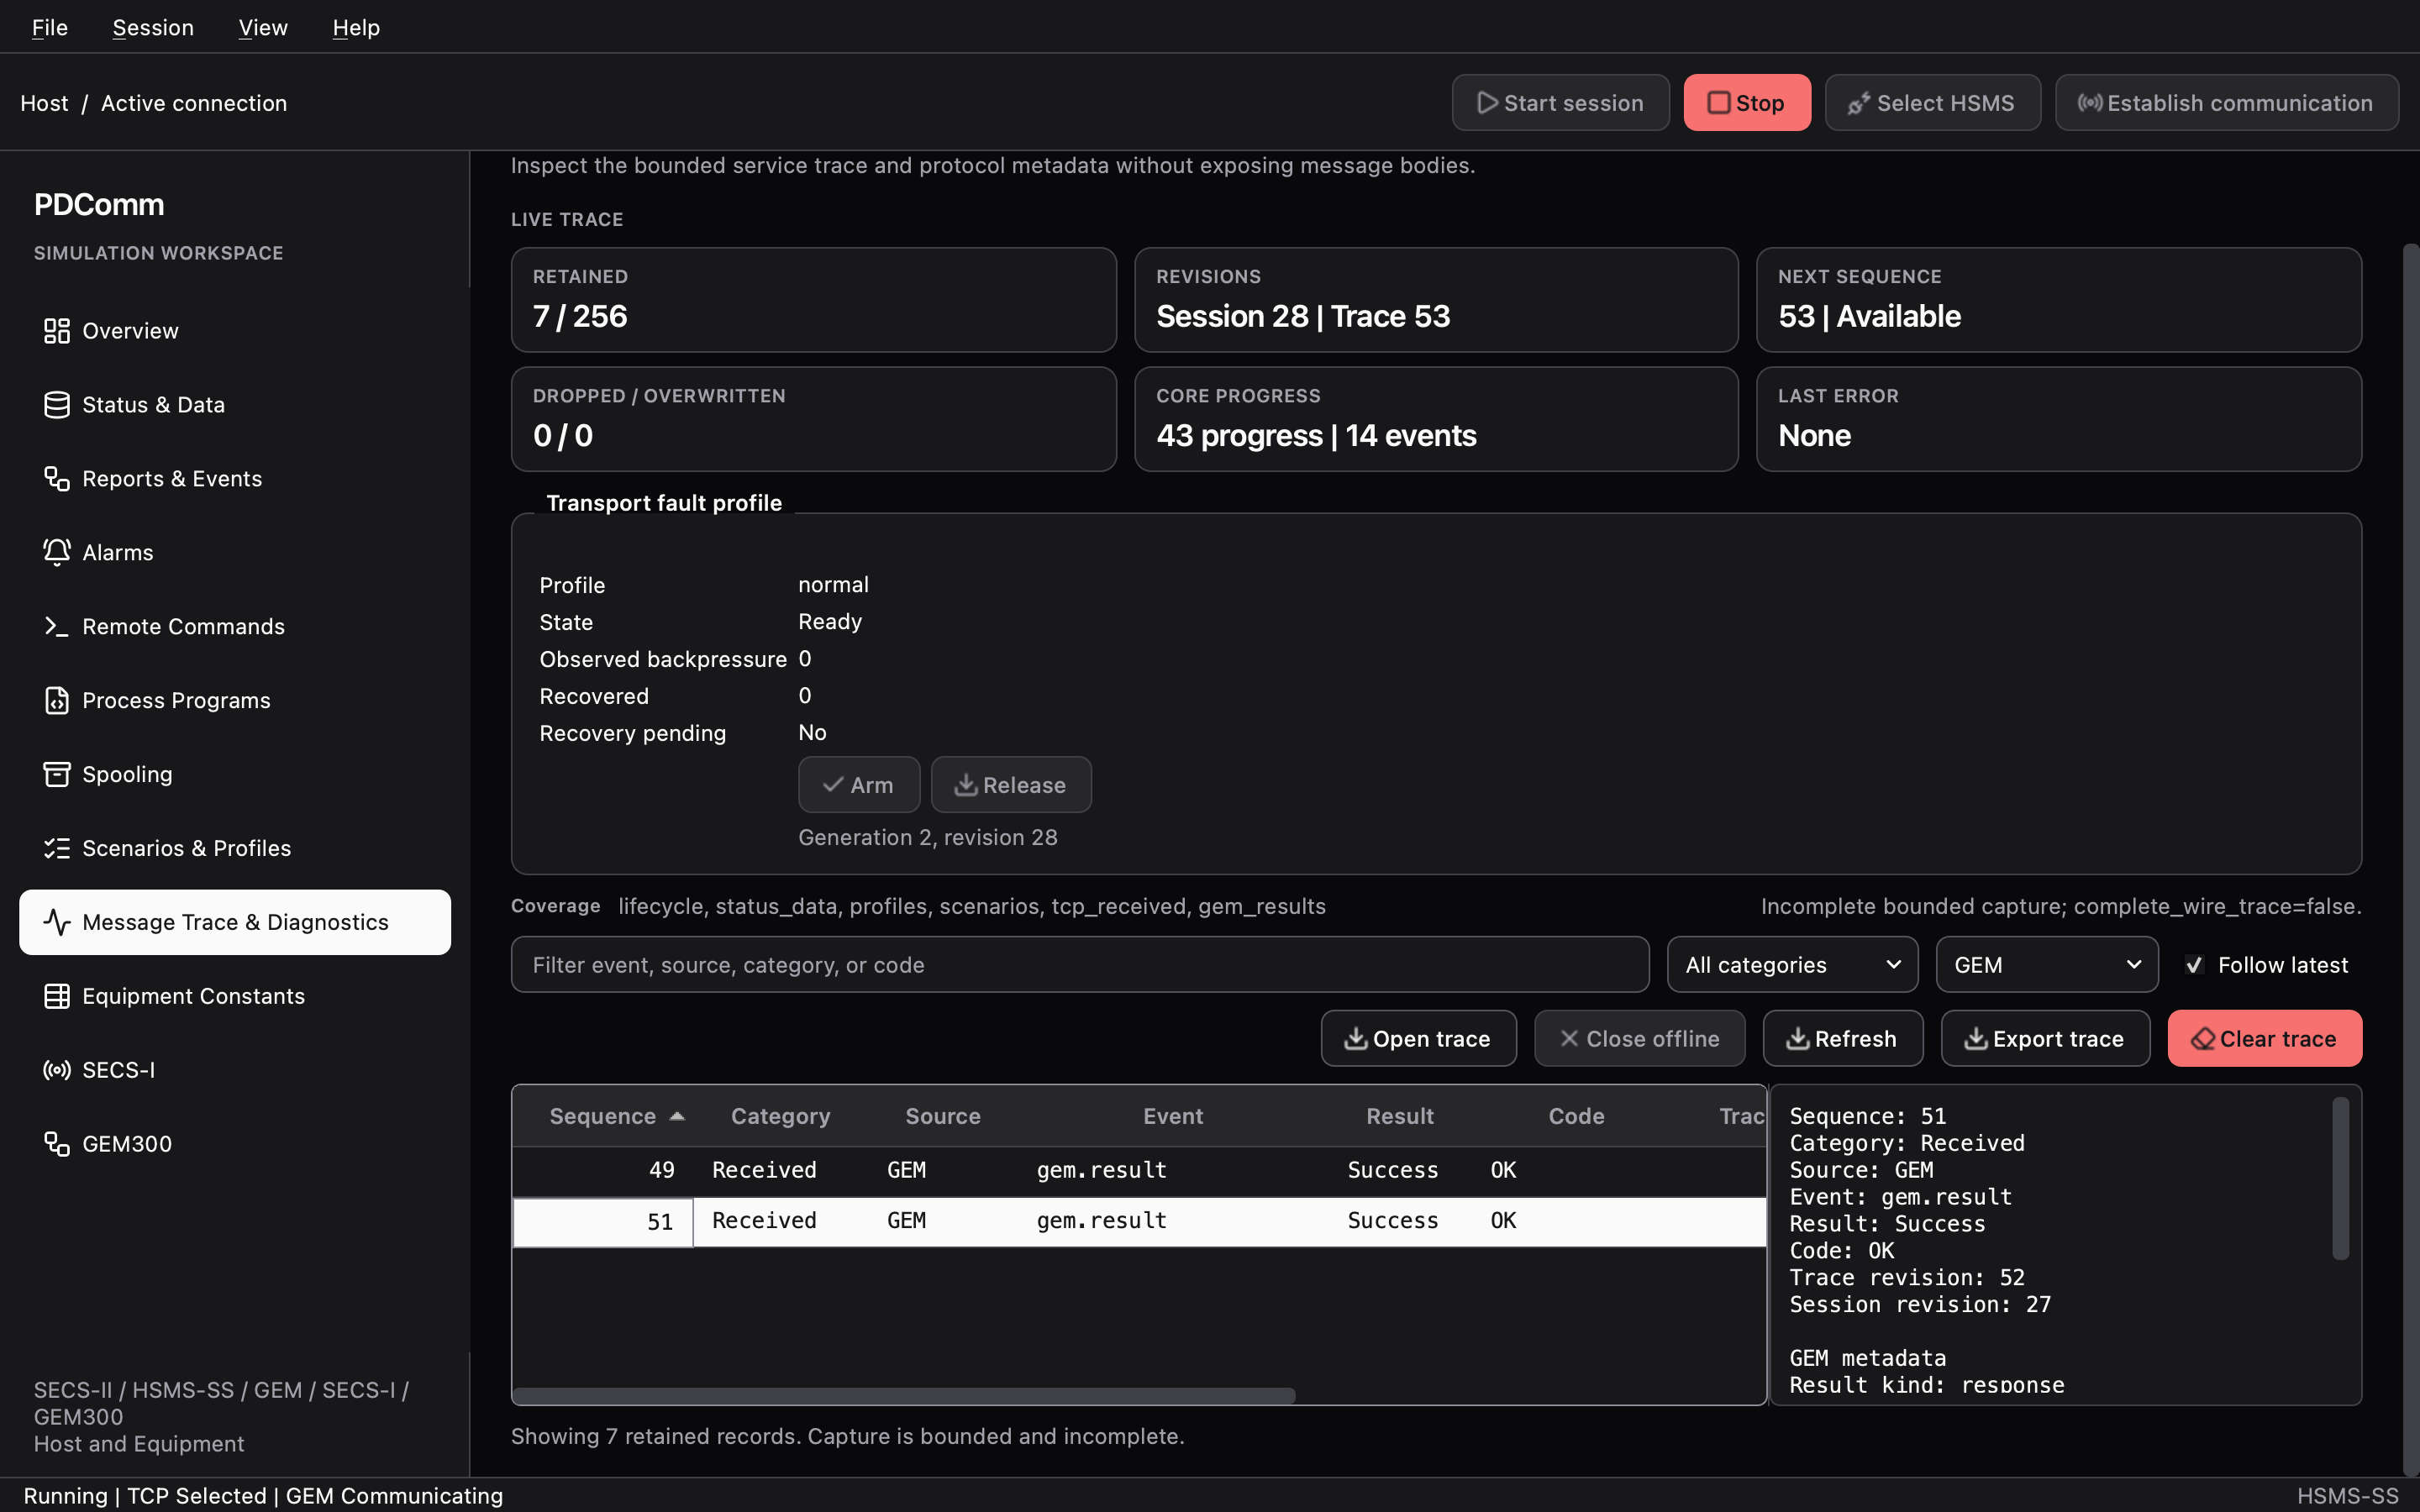Open the Session menu
The height and width of the screenshot is (1512, 2420).
(153, 27)
